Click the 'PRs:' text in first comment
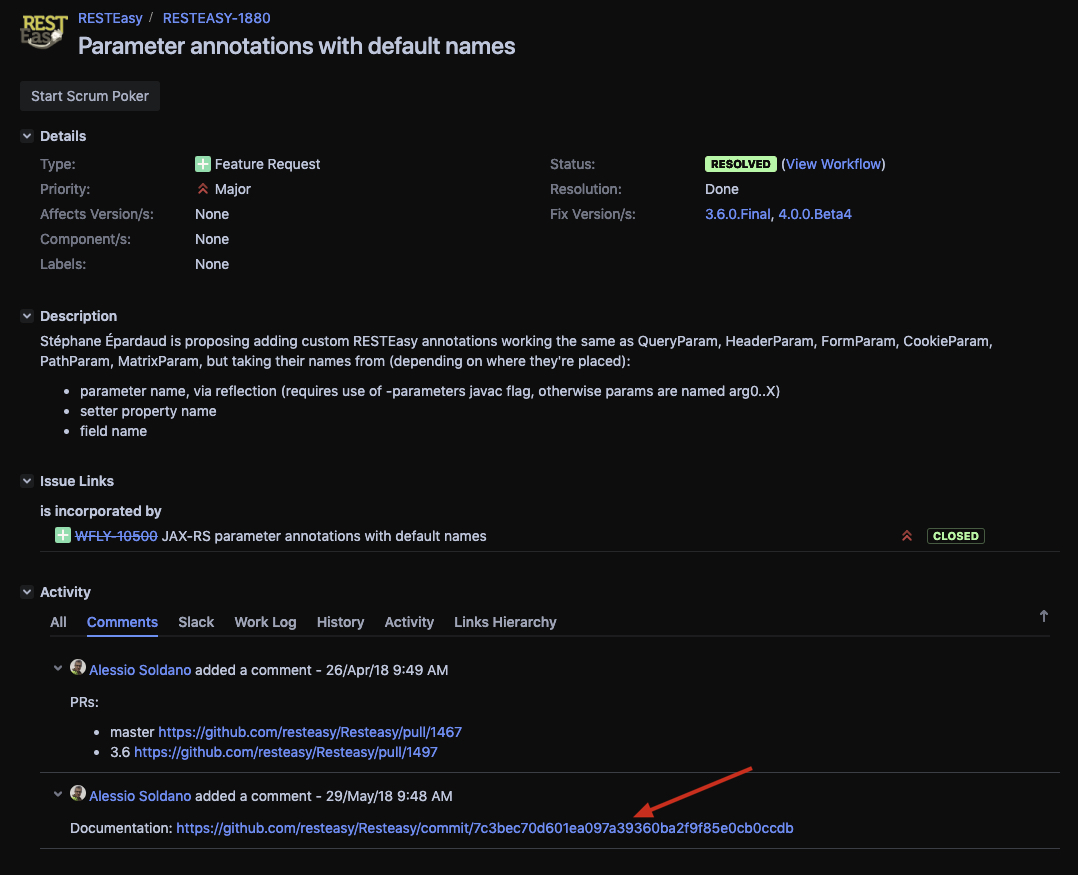This screenshot has height=875, width=1078. click(85, 702)
